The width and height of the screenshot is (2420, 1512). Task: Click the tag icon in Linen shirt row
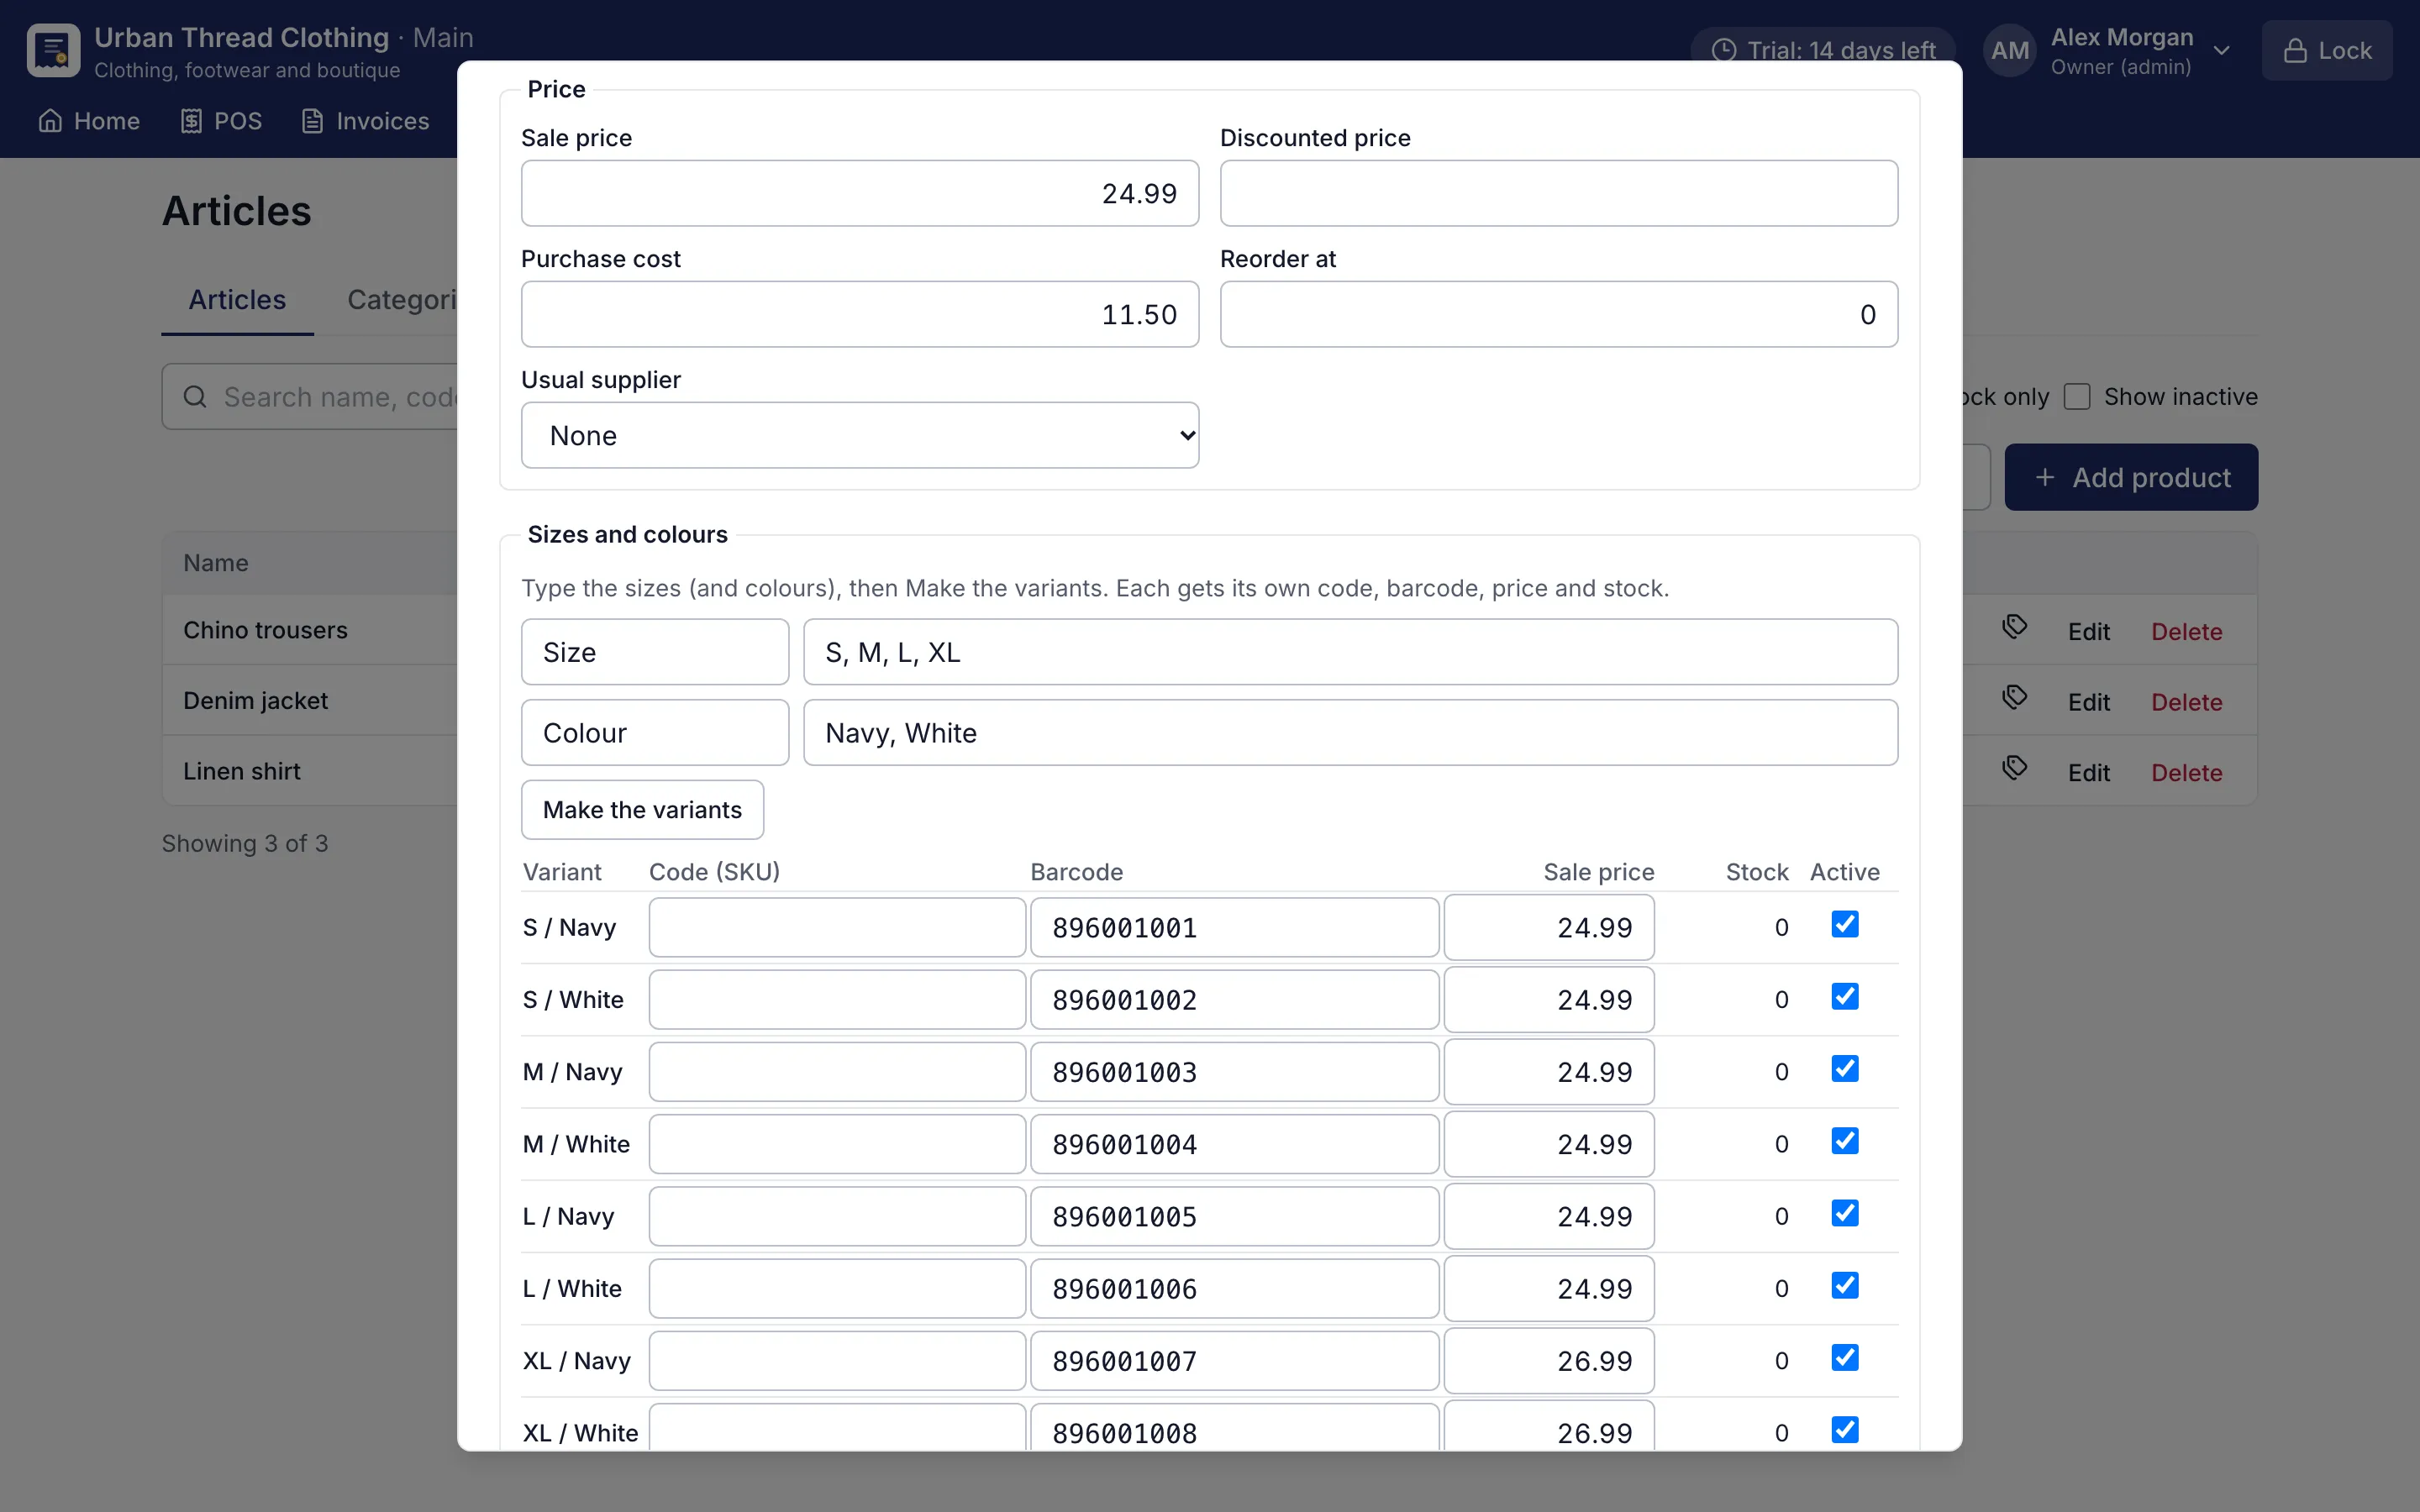[x=2015, y=768]
